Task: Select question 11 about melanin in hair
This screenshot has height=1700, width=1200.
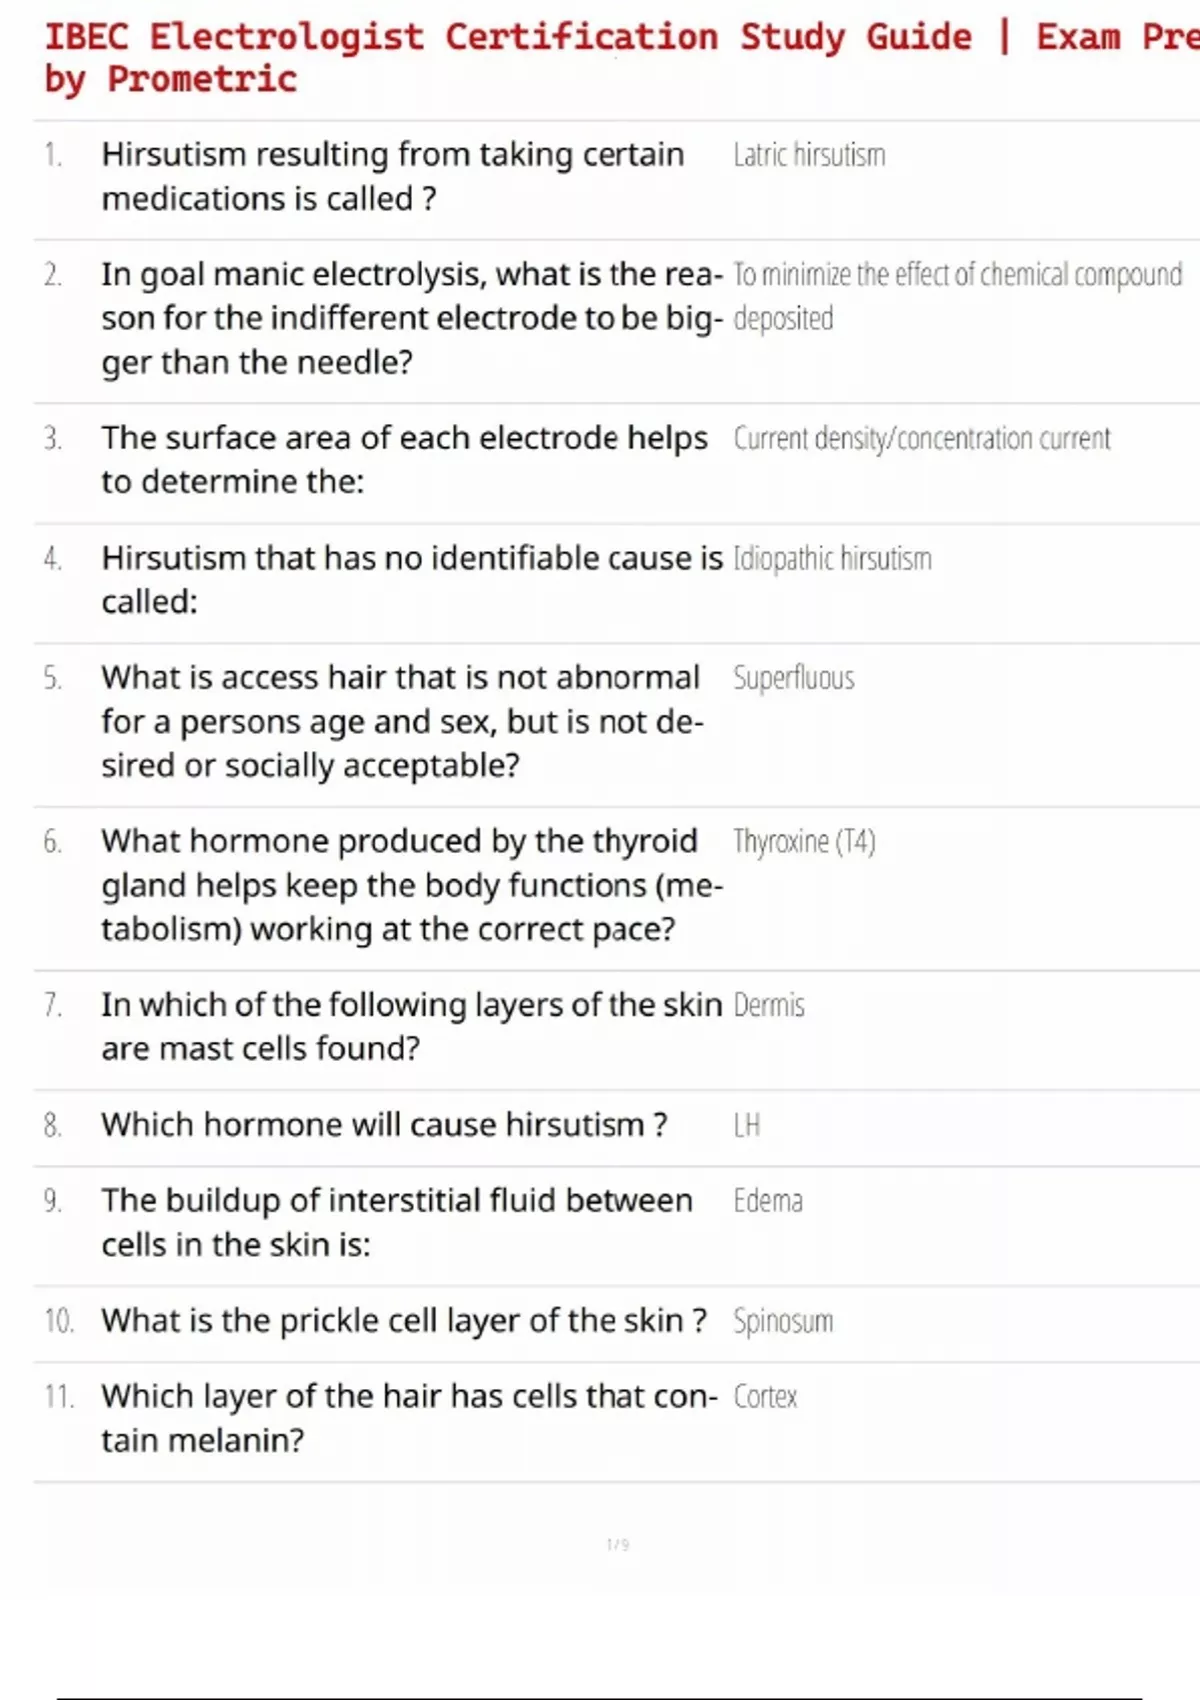Action: click(409, 1418)
